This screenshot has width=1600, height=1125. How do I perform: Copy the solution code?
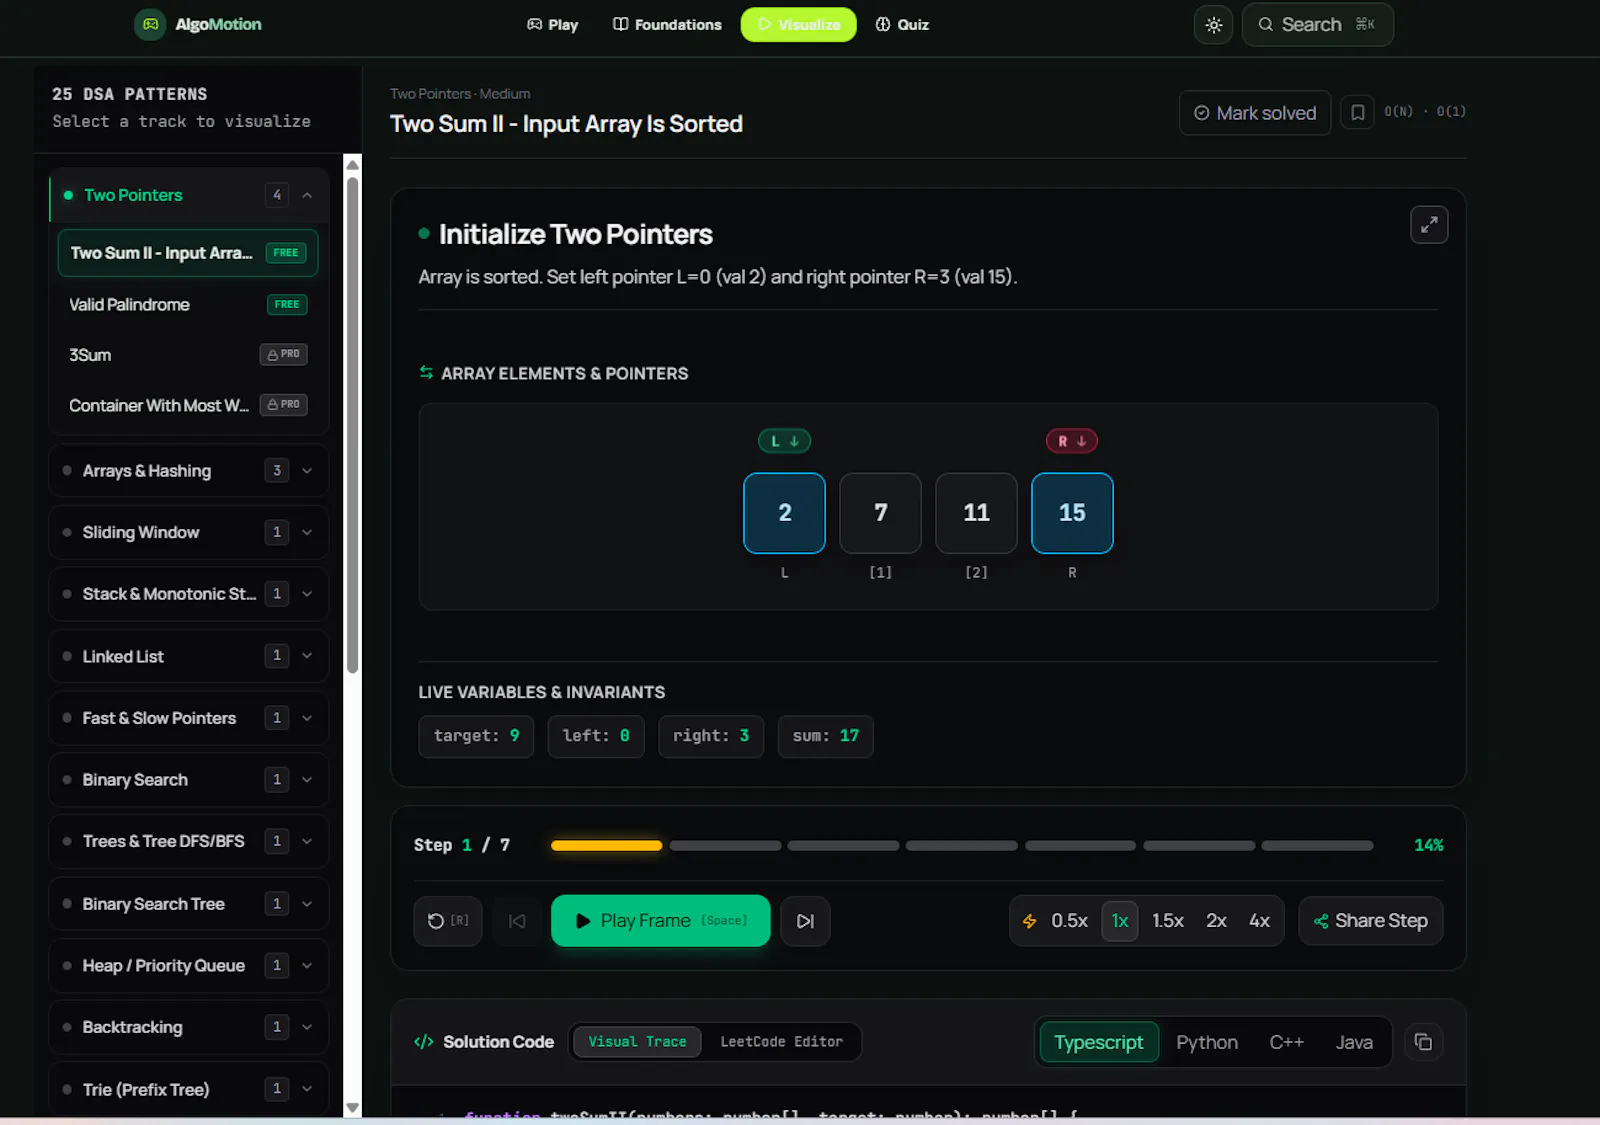(1423, 1042)
